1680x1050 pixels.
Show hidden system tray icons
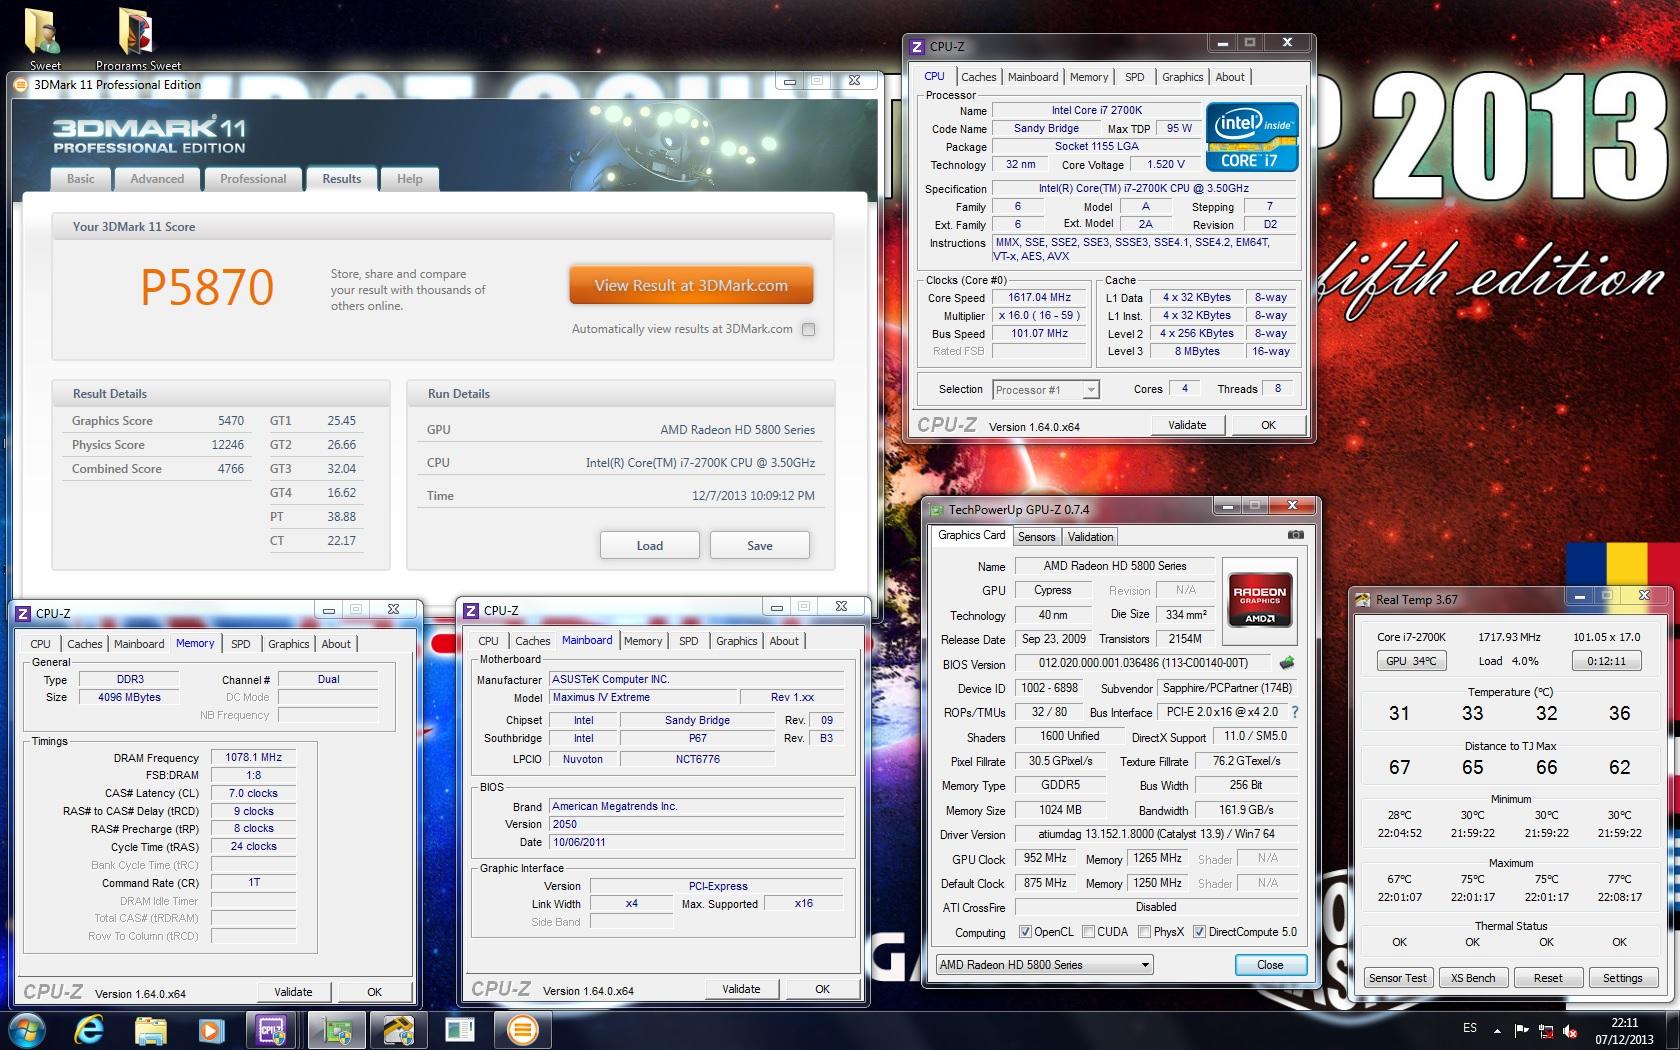click(1497, 1030)
